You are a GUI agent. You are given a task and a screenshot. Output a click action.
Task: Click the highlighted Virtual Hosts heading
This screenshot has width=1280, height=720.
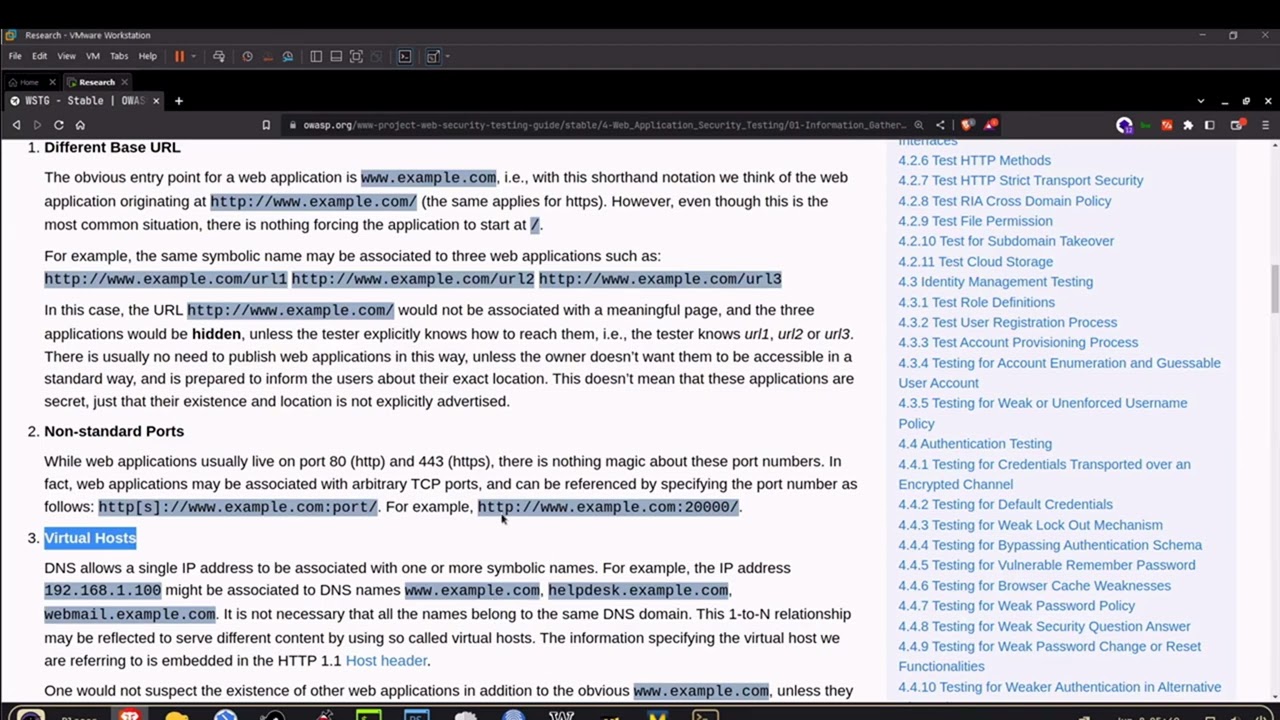click(90, 538)
